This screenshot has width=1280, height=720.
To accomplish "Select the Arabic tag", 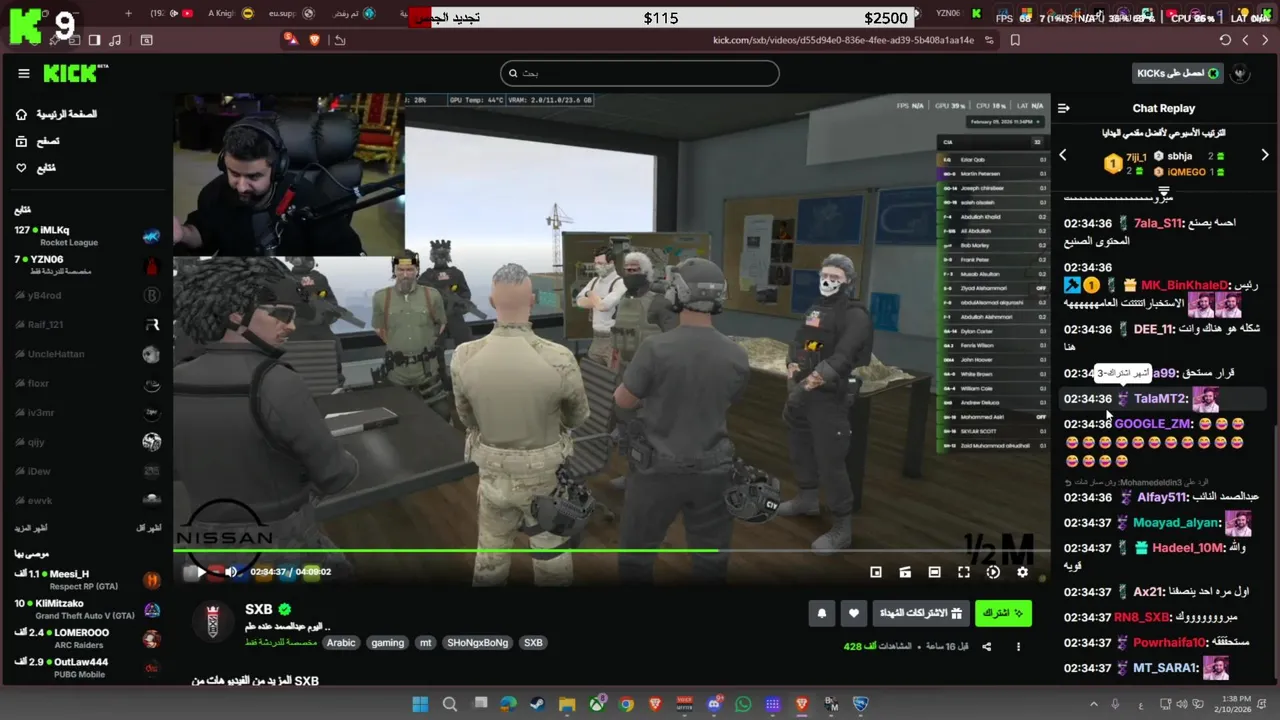I will click(341, 643).
